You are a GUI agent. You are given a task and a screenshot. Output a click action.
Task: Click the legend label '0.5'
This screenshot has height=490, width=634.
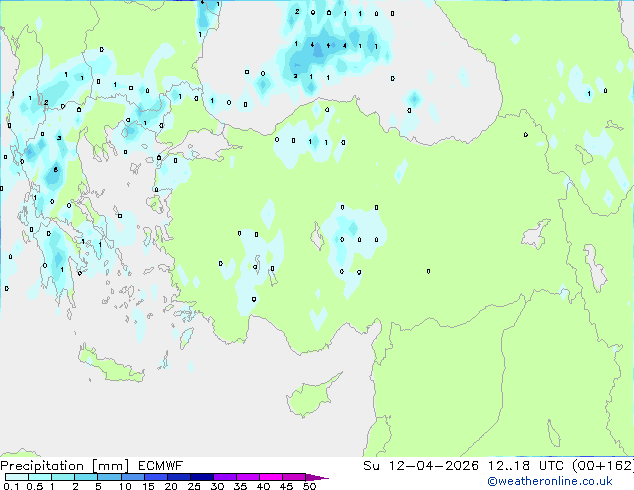pos(35,486)
